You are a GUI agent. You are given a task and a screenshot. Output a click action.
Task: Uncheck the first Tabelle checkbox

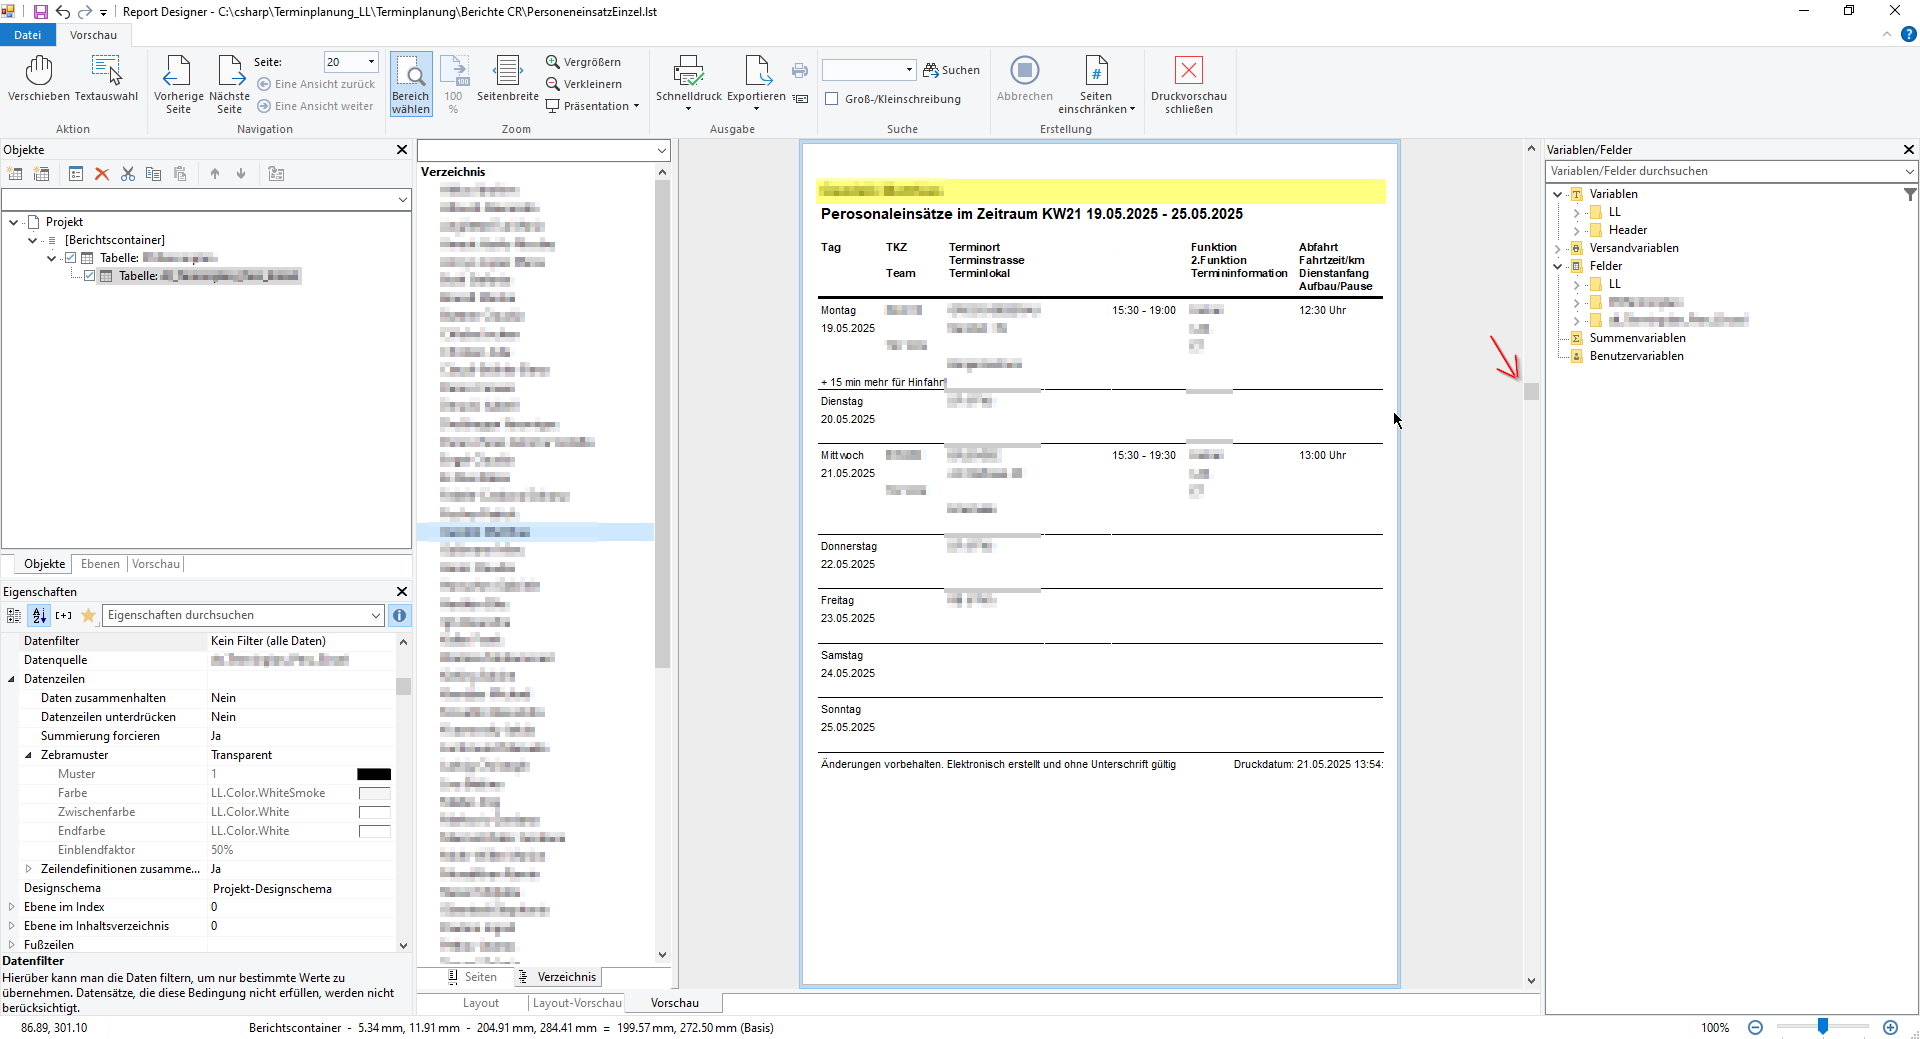70,258
